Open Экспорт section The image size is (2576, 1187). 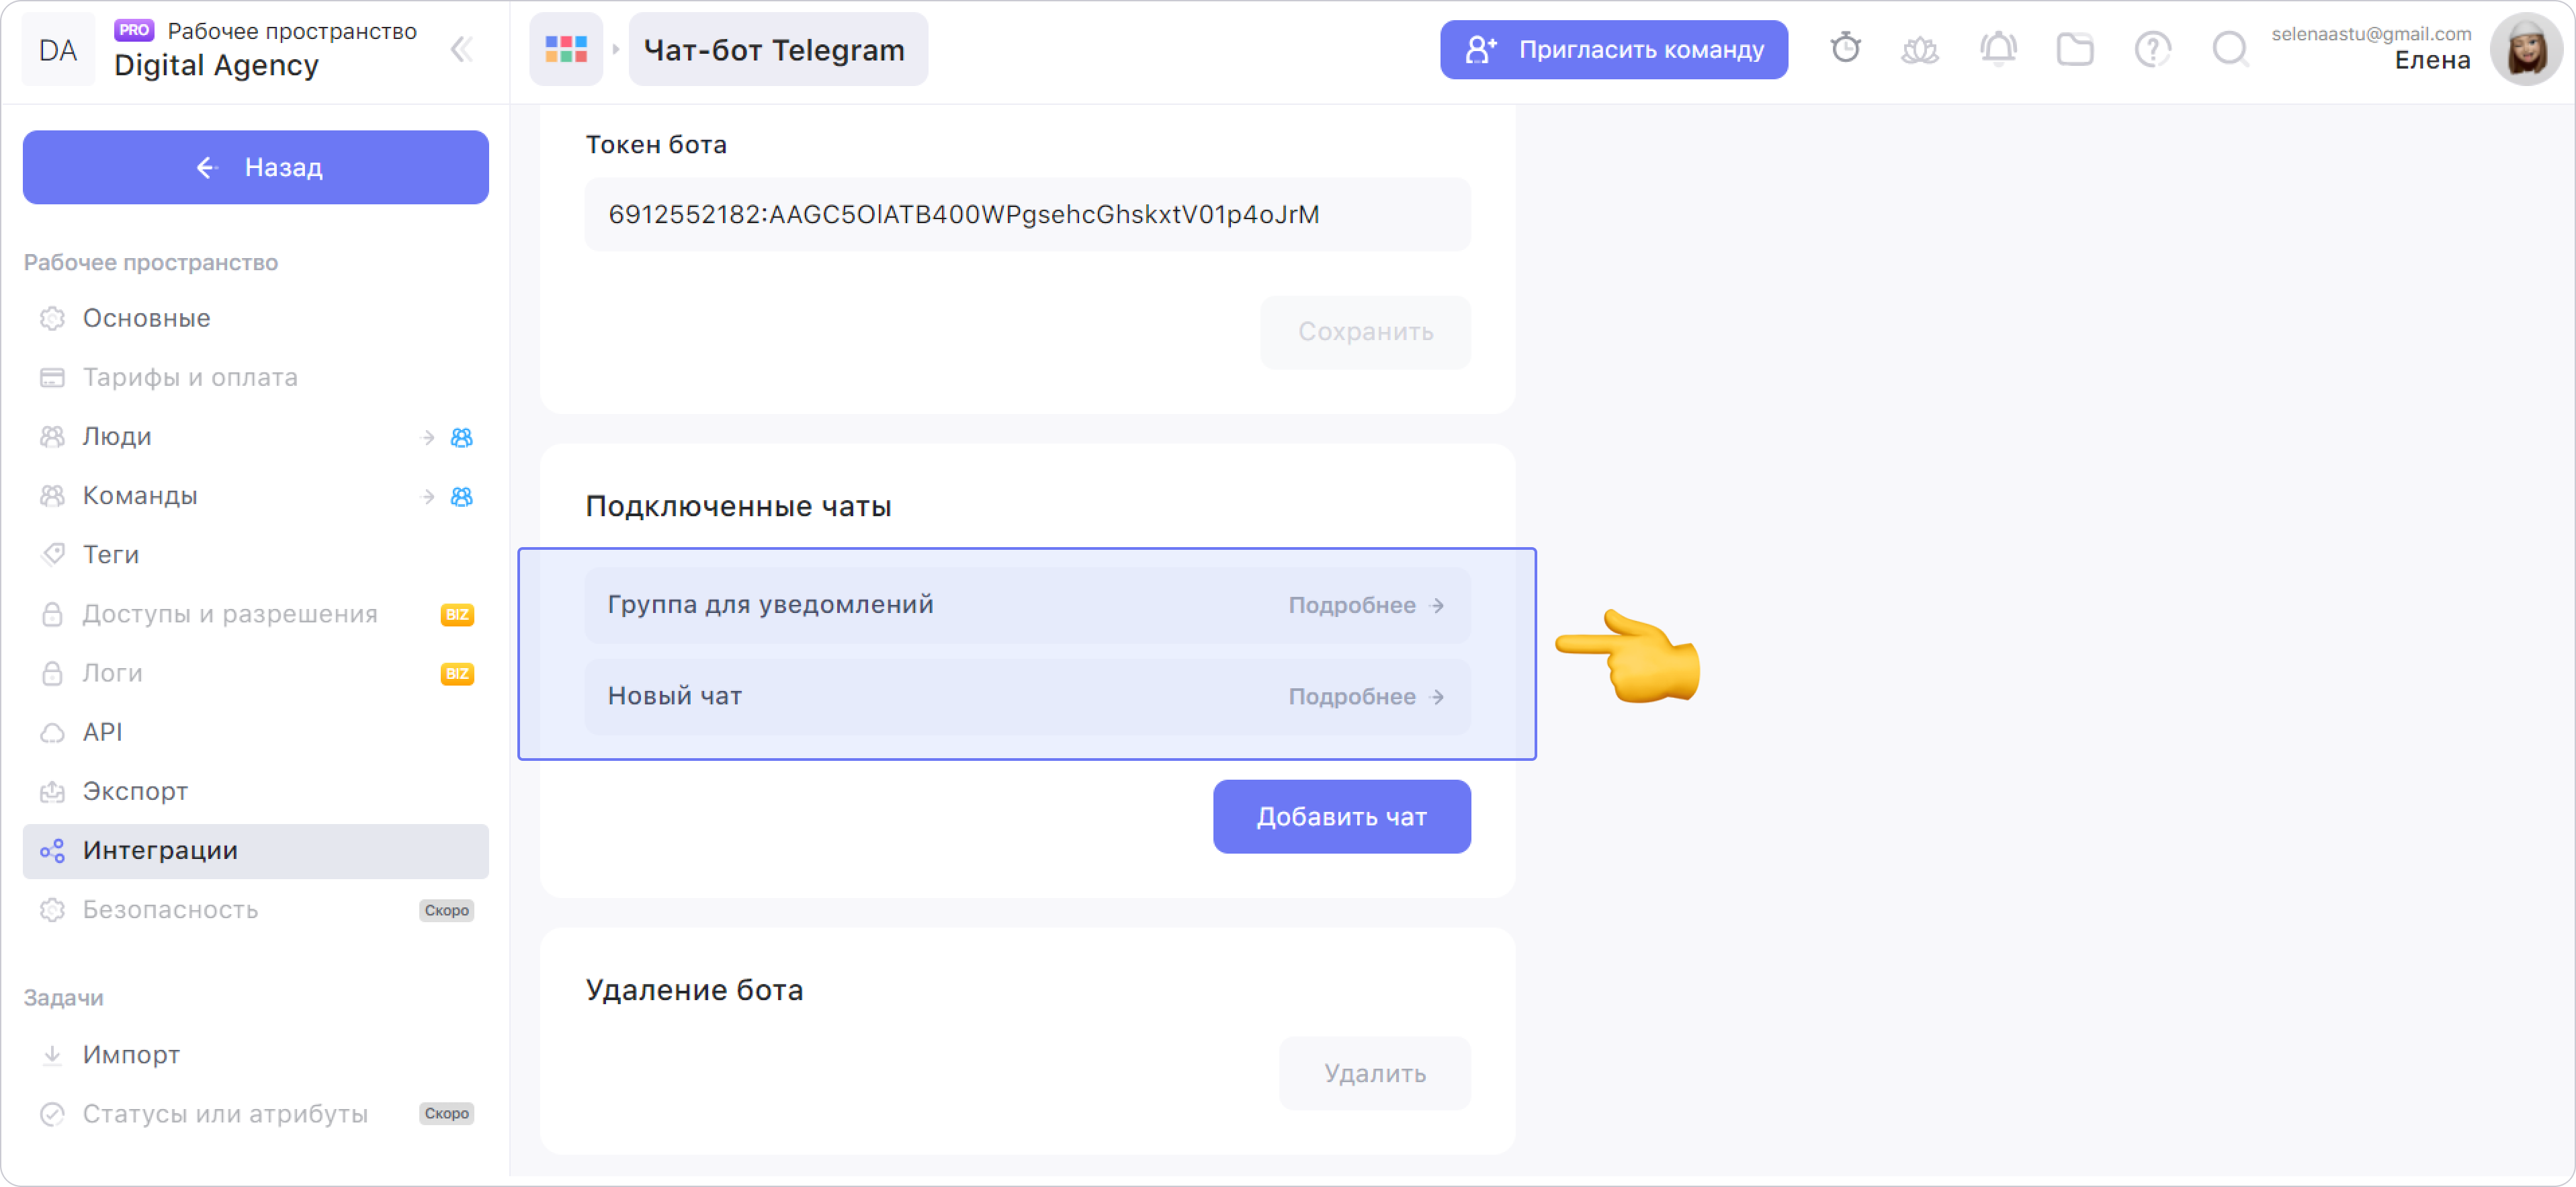click(x=256, y=791)
